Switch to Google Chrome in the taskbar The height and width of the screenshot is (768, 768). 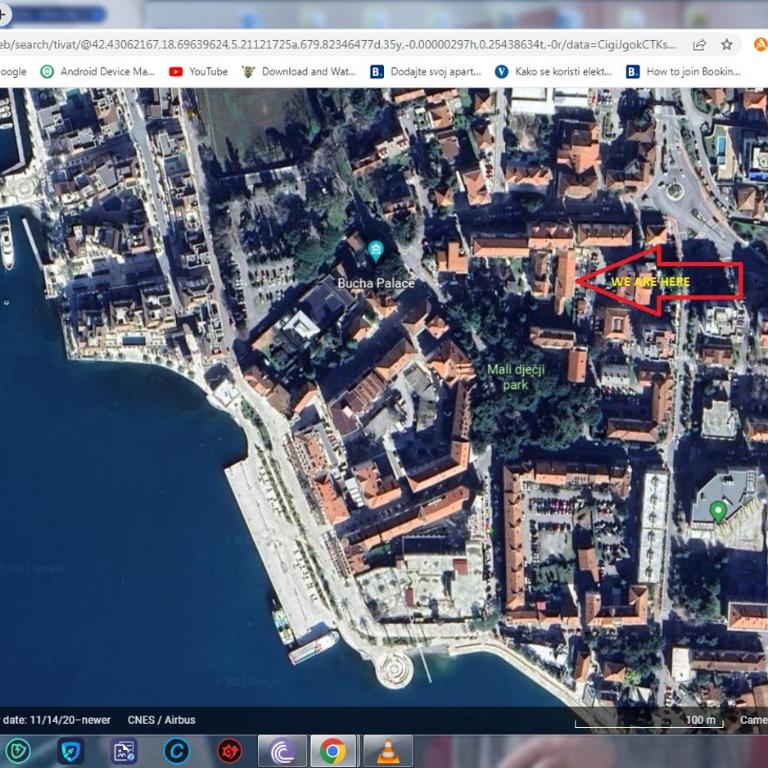(x=333, y=750)
